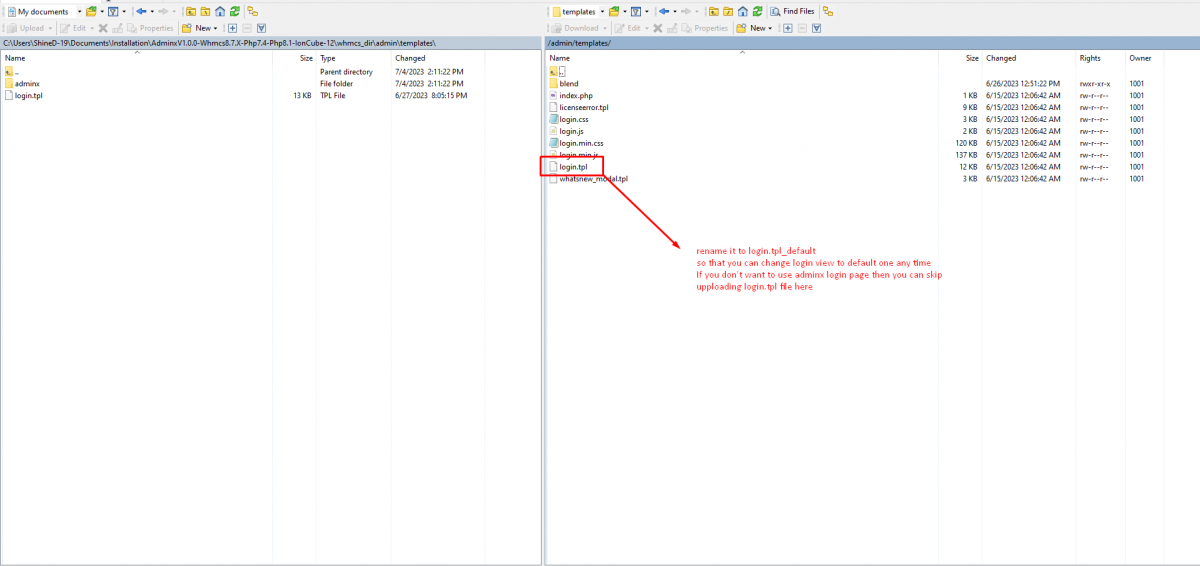Select login.tpl in the remote panel

coord(573,167)
